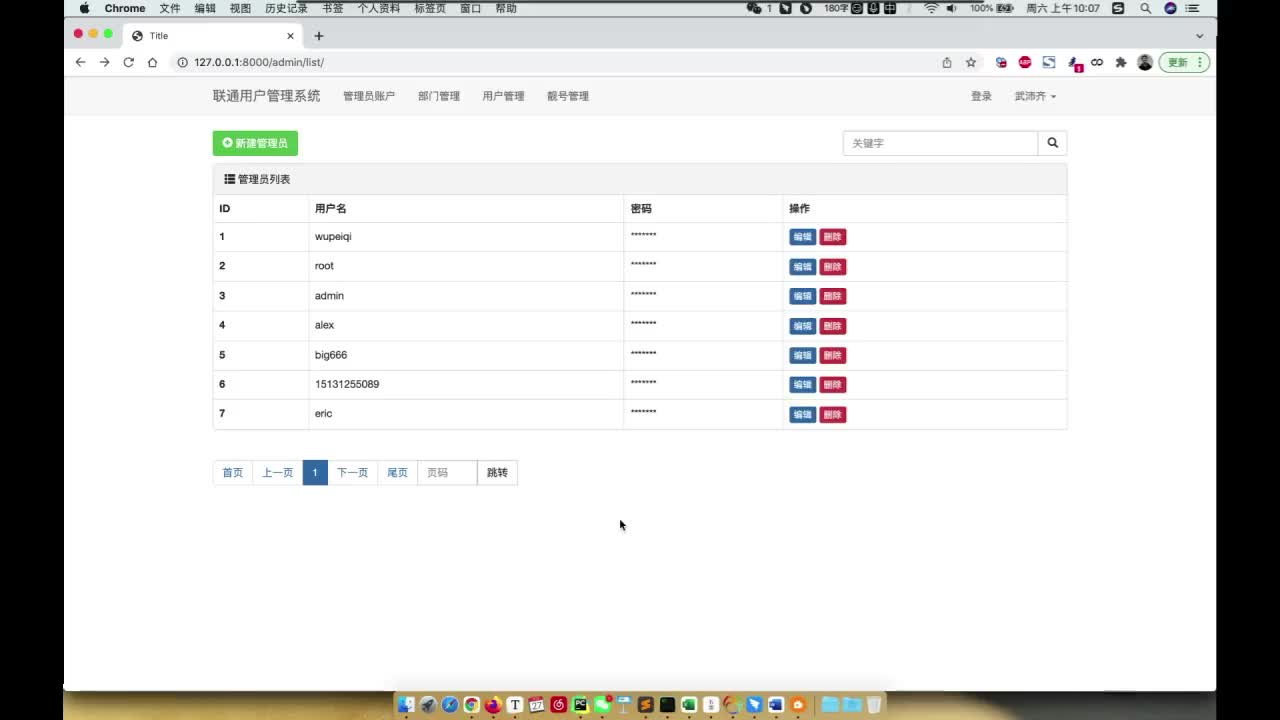Image resolution: width=1280 pixels, height=720 pixels.
Task: Open Chrome's 更新 menu button
Action: click(1185, 62)
